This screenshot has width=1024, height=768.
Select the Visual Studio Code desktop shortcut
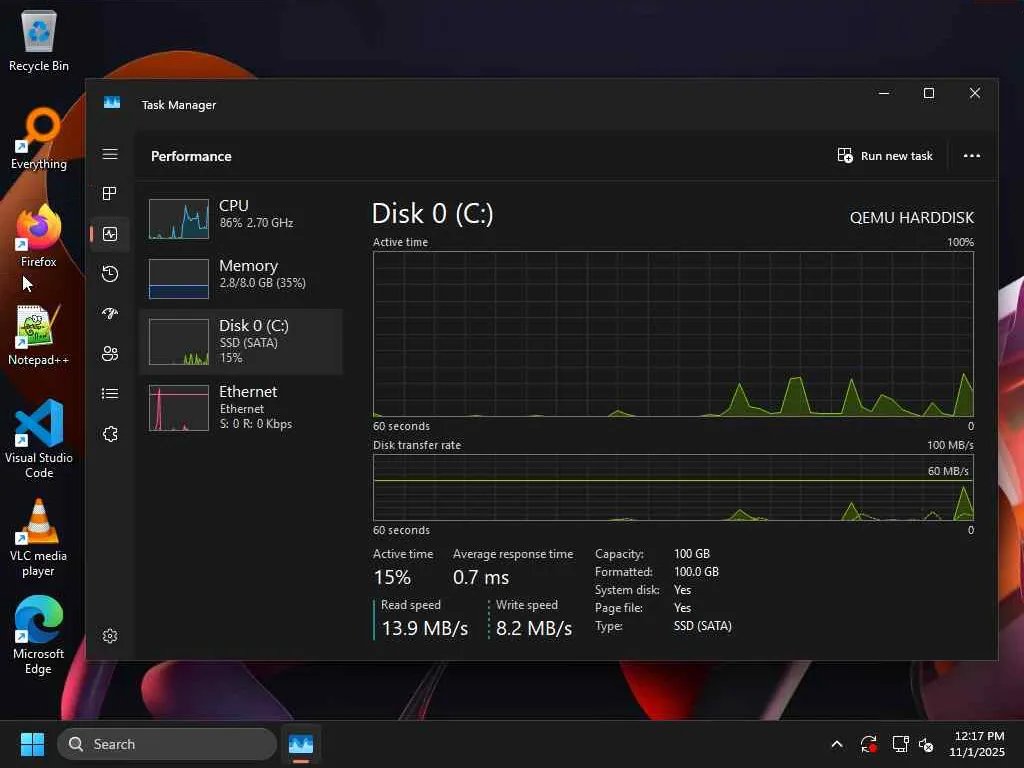(x=39, y=439)
